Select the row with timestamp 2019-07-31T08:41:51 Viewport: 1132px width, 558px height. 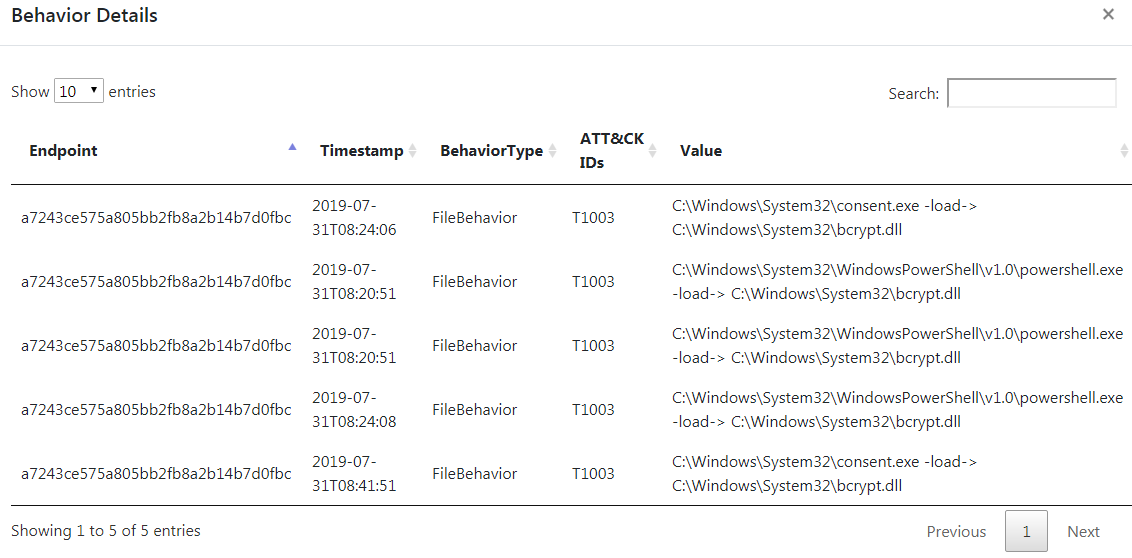click(x=566, y=474)
